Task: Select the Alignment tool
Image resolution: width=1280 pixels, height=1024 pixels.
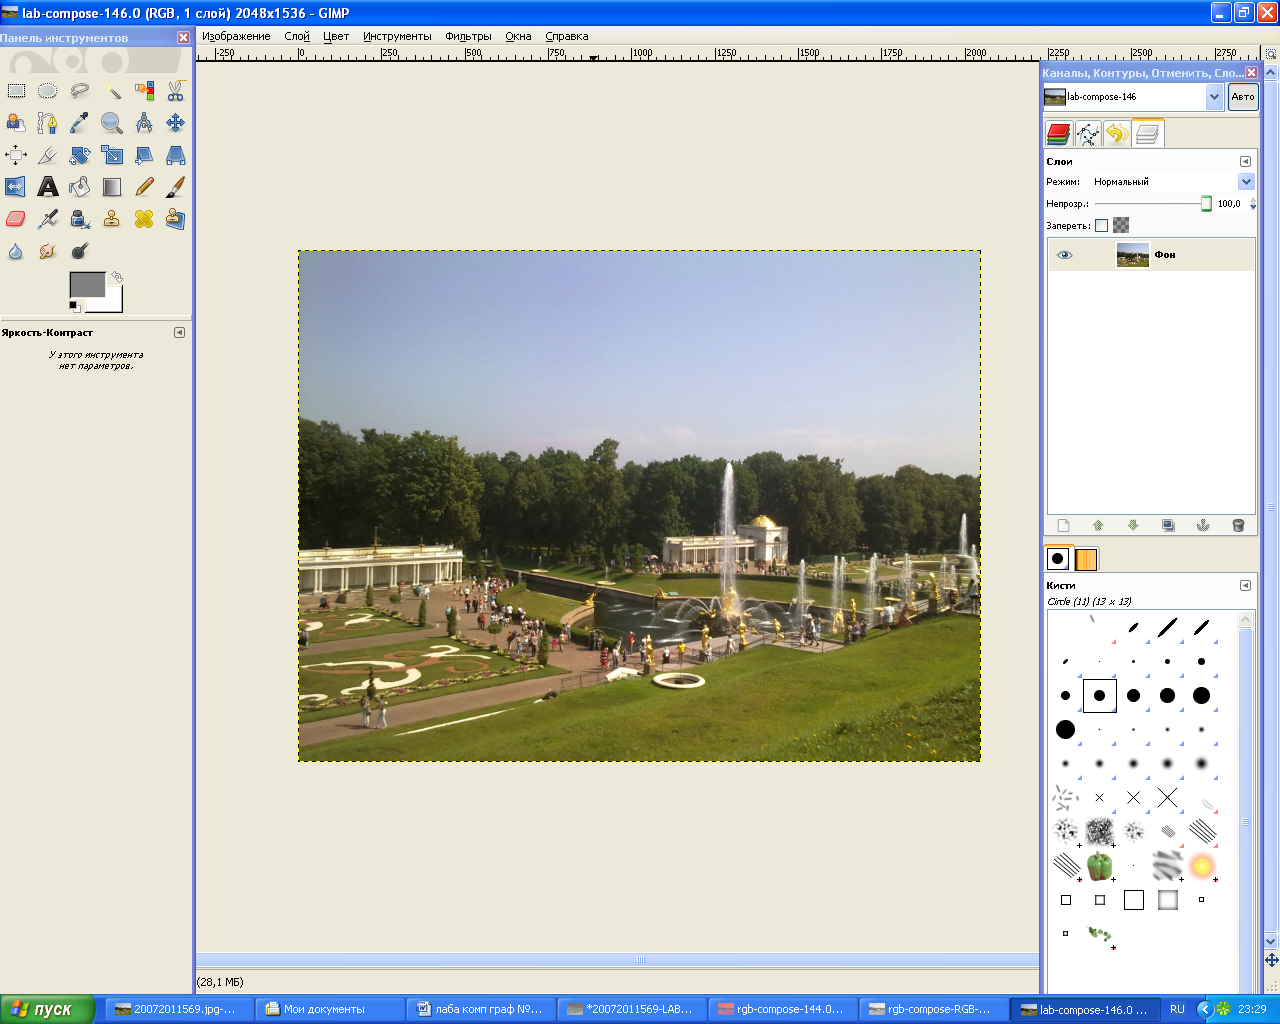Action: (x=16, y=155)
